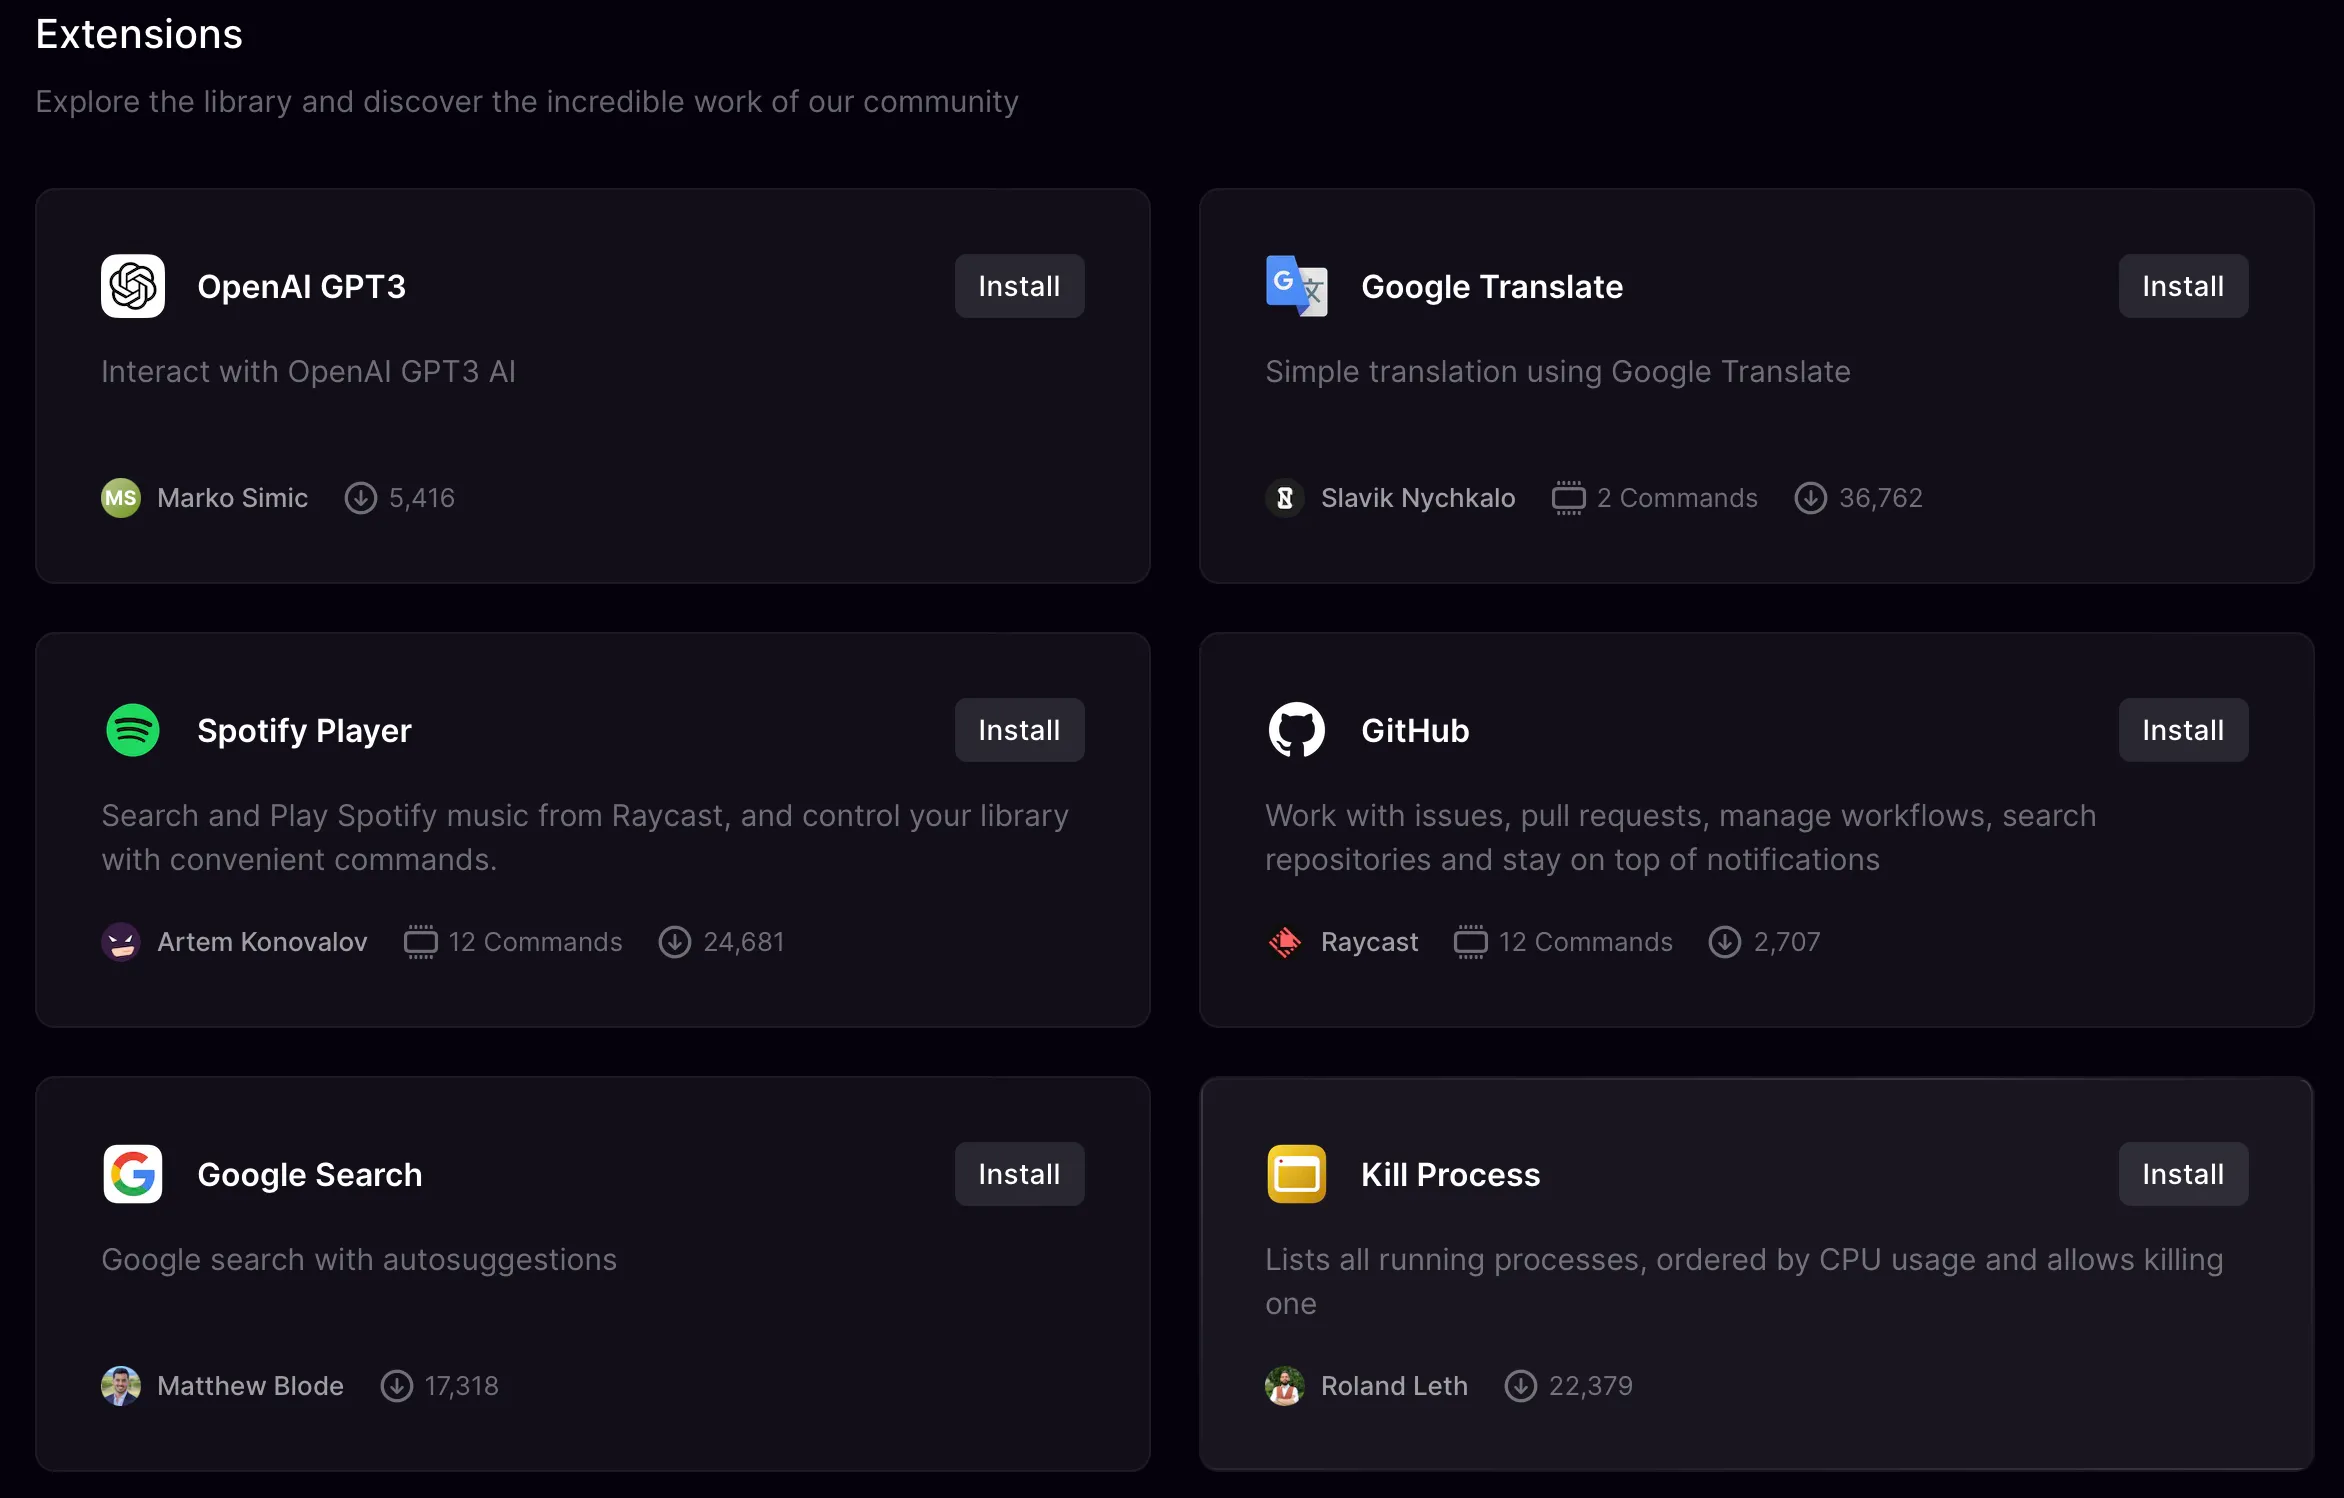Install the Spotify Player extension
The height and width of the screenshot is (1498, 2344).
pyautogui.click(x=1019, y=730)
